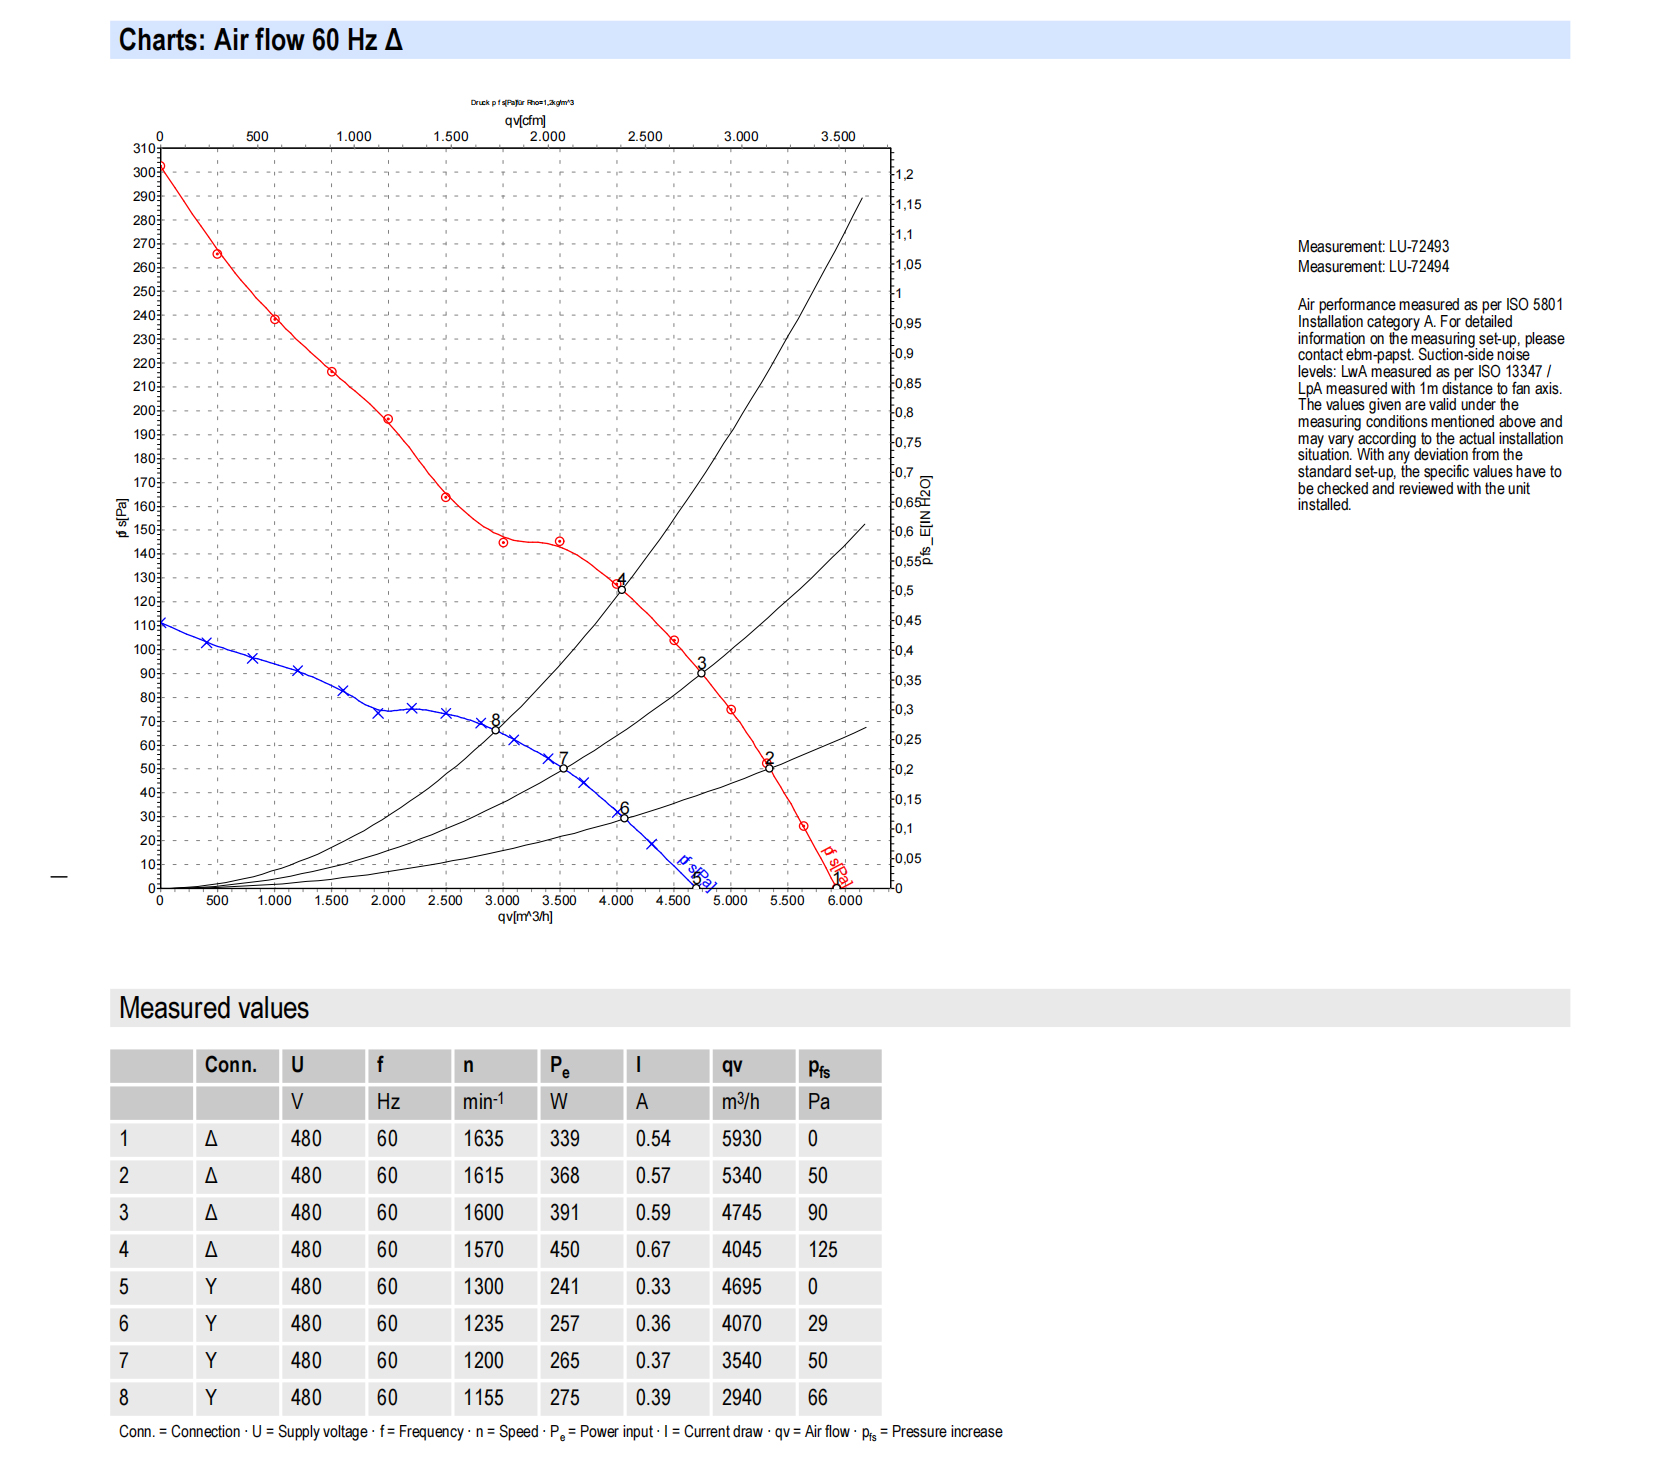Click the air flow value 5930 in row 1
This screenshot has width=1653, height=1467.
pyautogui.click(x=741, y=1139)
